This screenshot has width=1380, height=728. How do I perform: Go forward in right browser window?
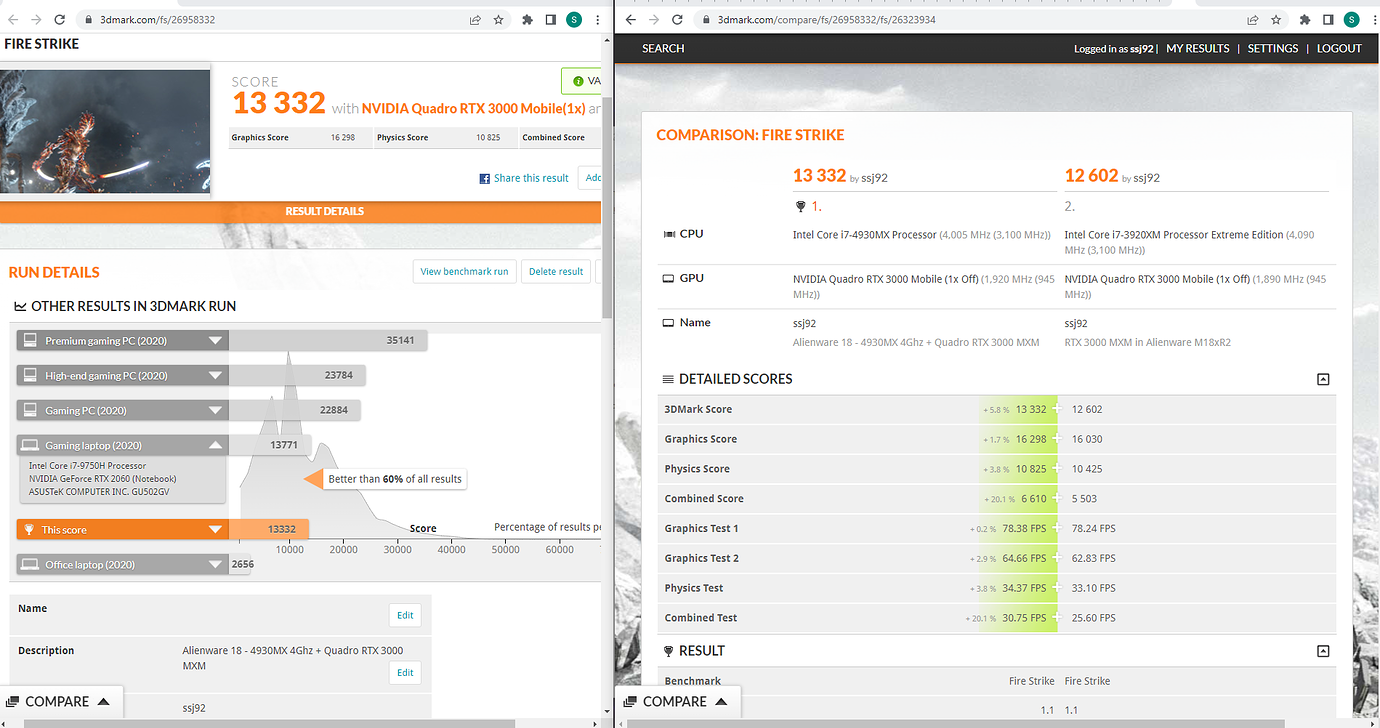click(x=654, y=19)
